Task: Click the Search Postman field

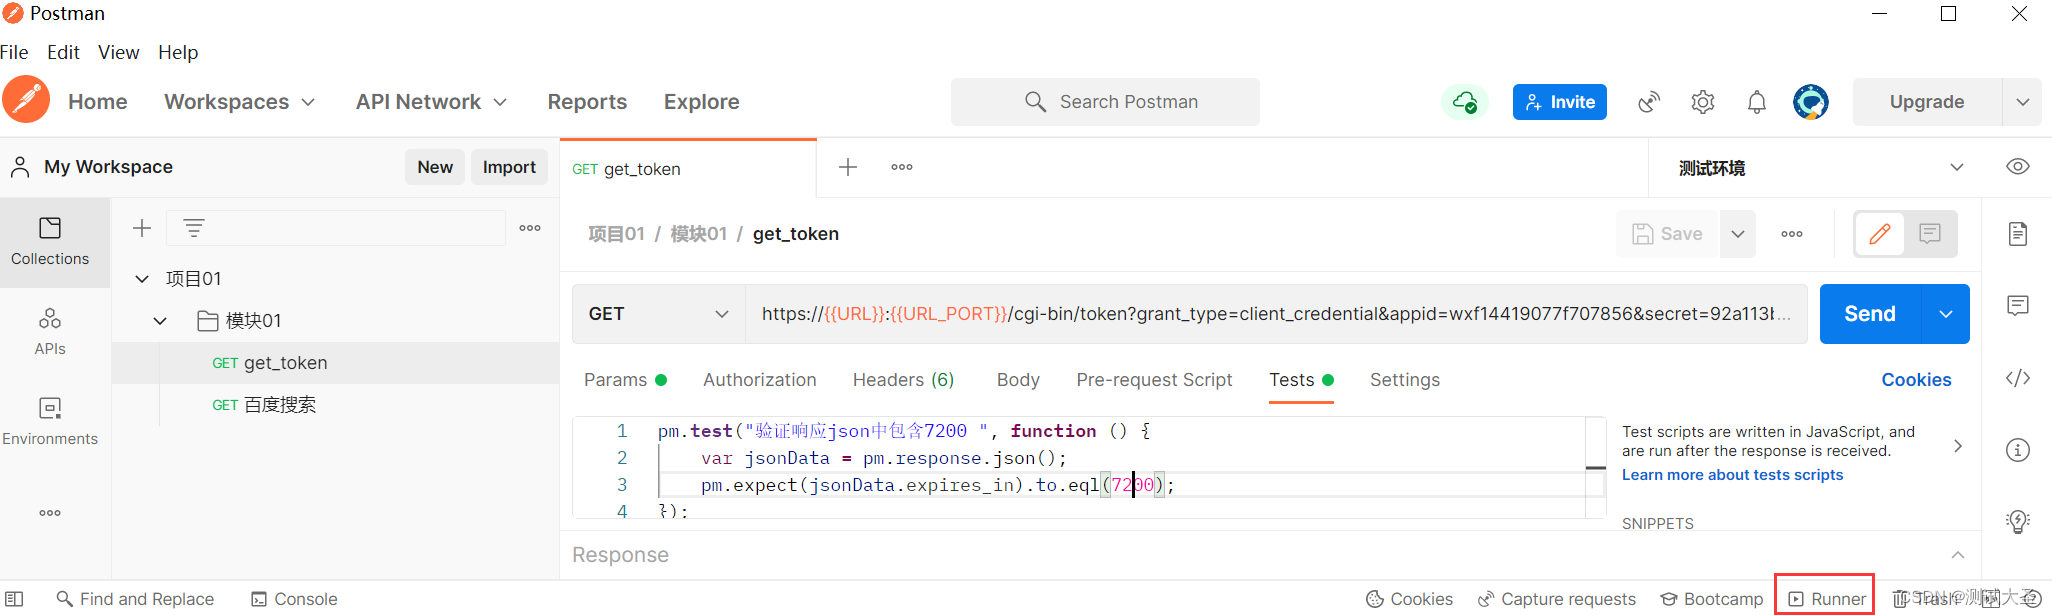Action: click(x=1105, y=102)
